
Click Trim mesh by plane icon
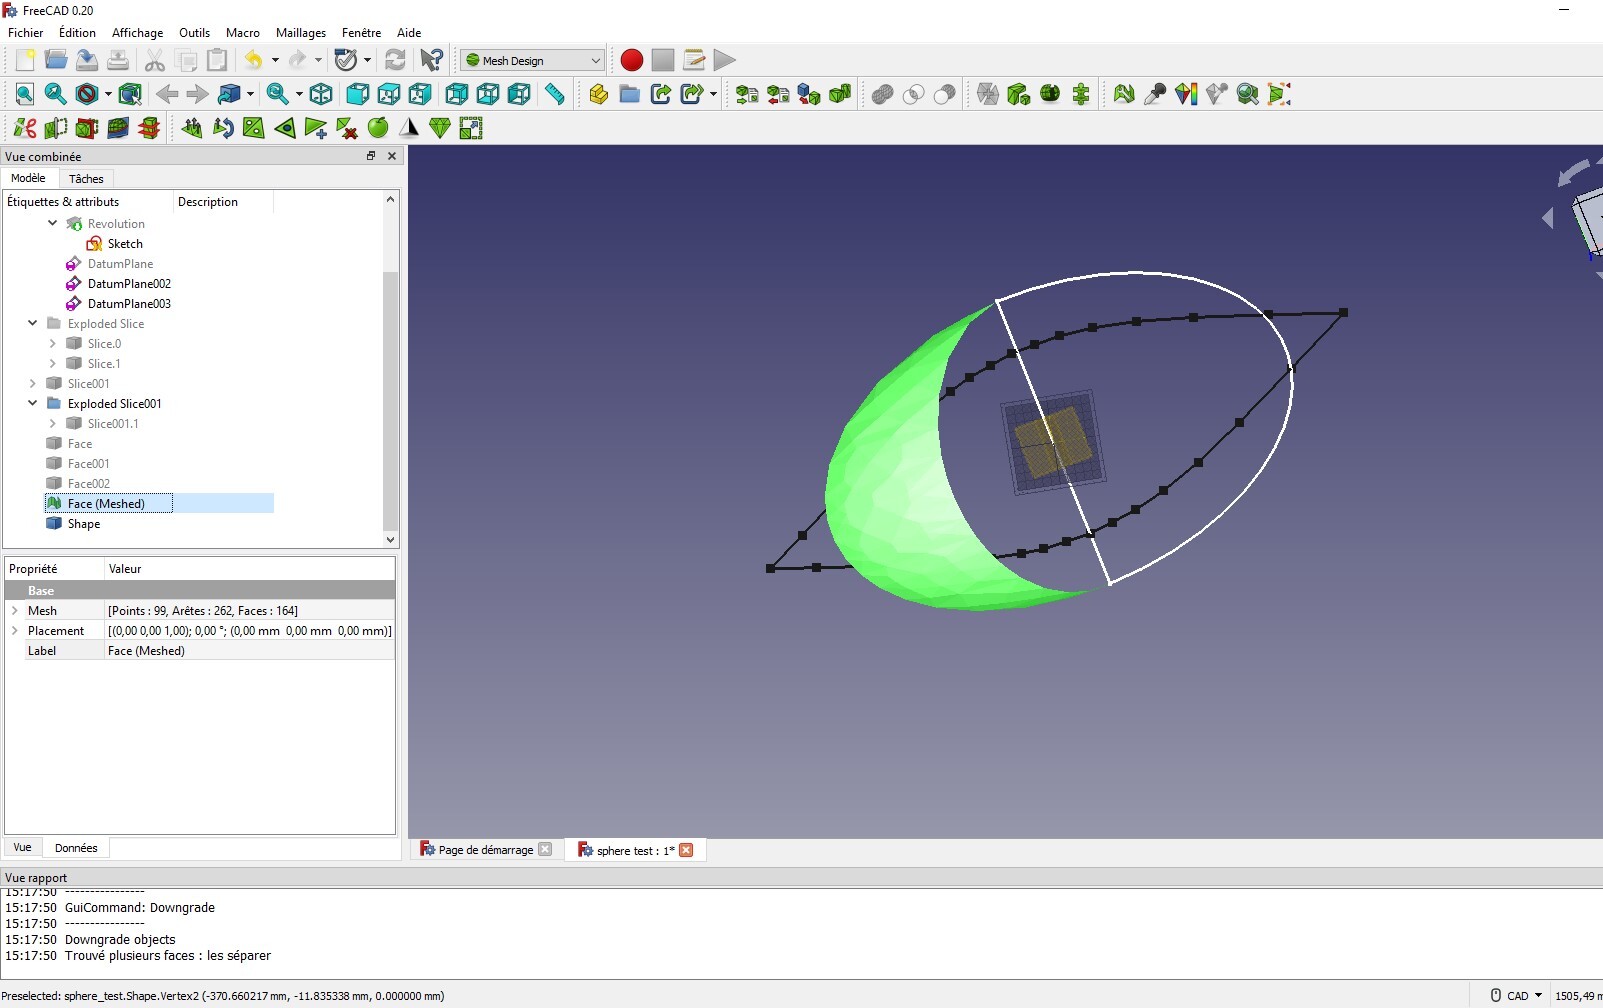[87, 128]
